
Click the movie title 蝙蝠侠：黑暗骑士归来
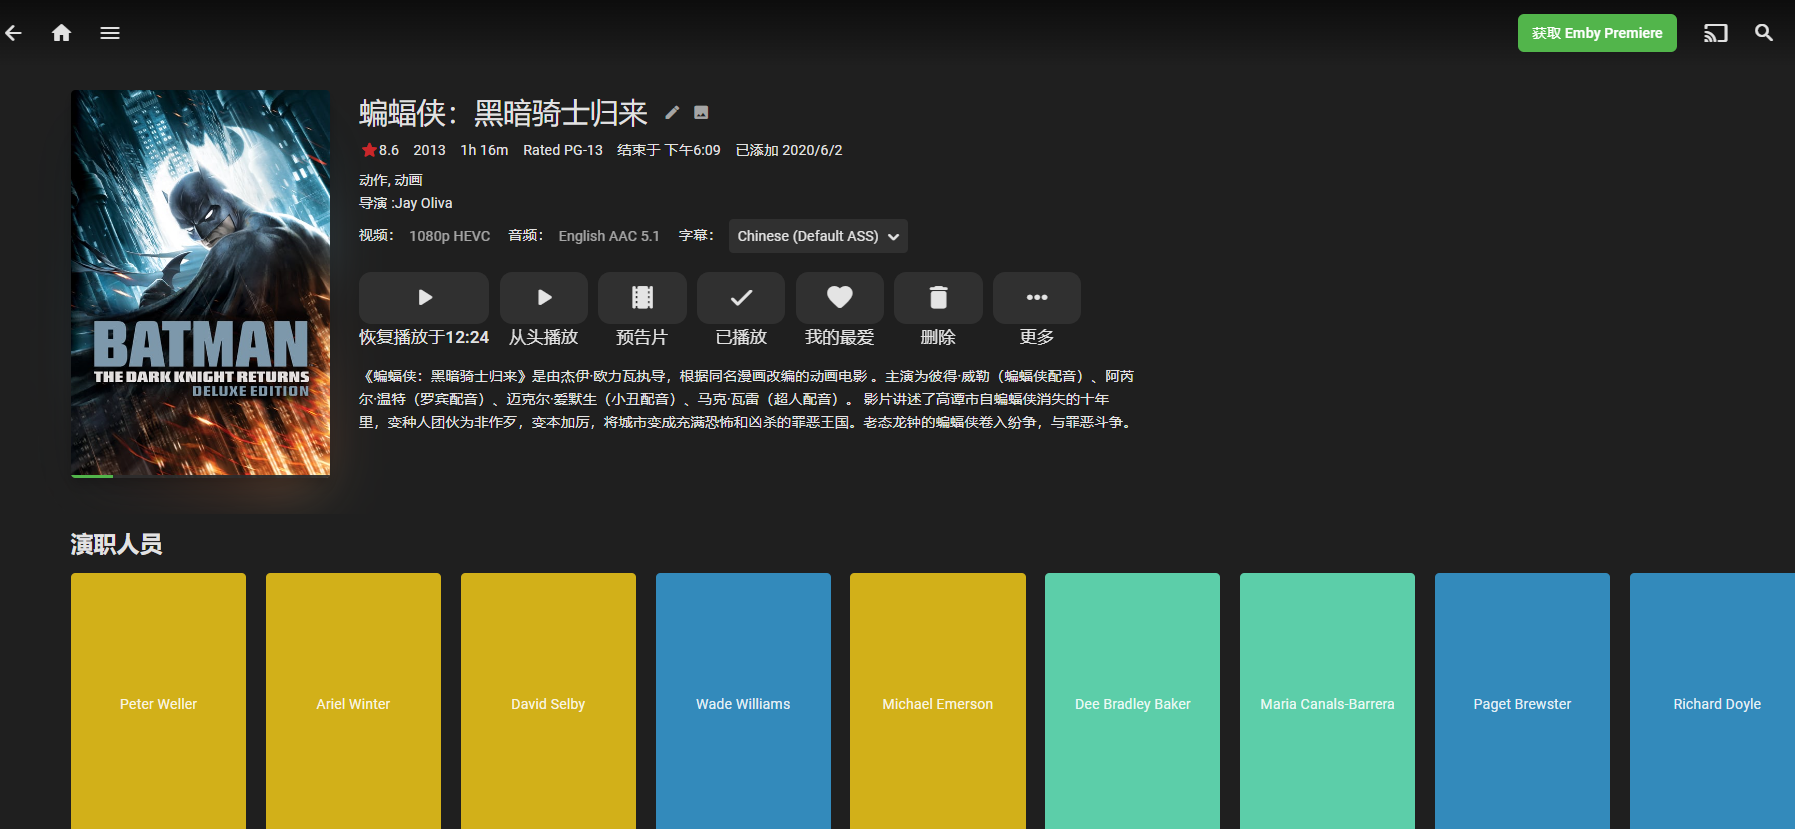(503, 113)
